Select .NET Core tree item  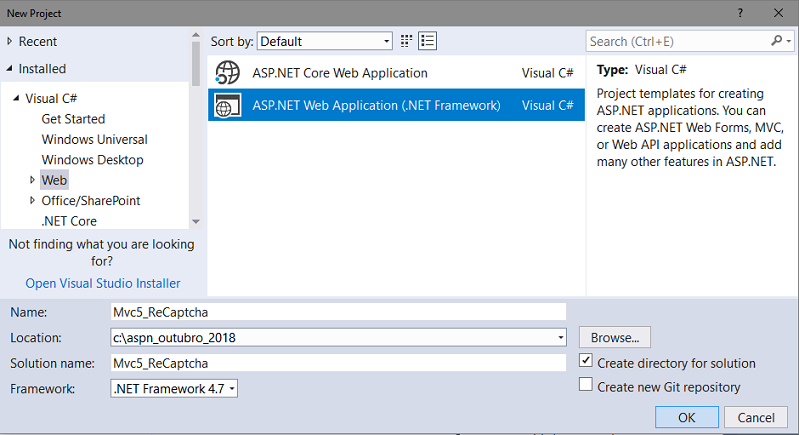(69, 221)
